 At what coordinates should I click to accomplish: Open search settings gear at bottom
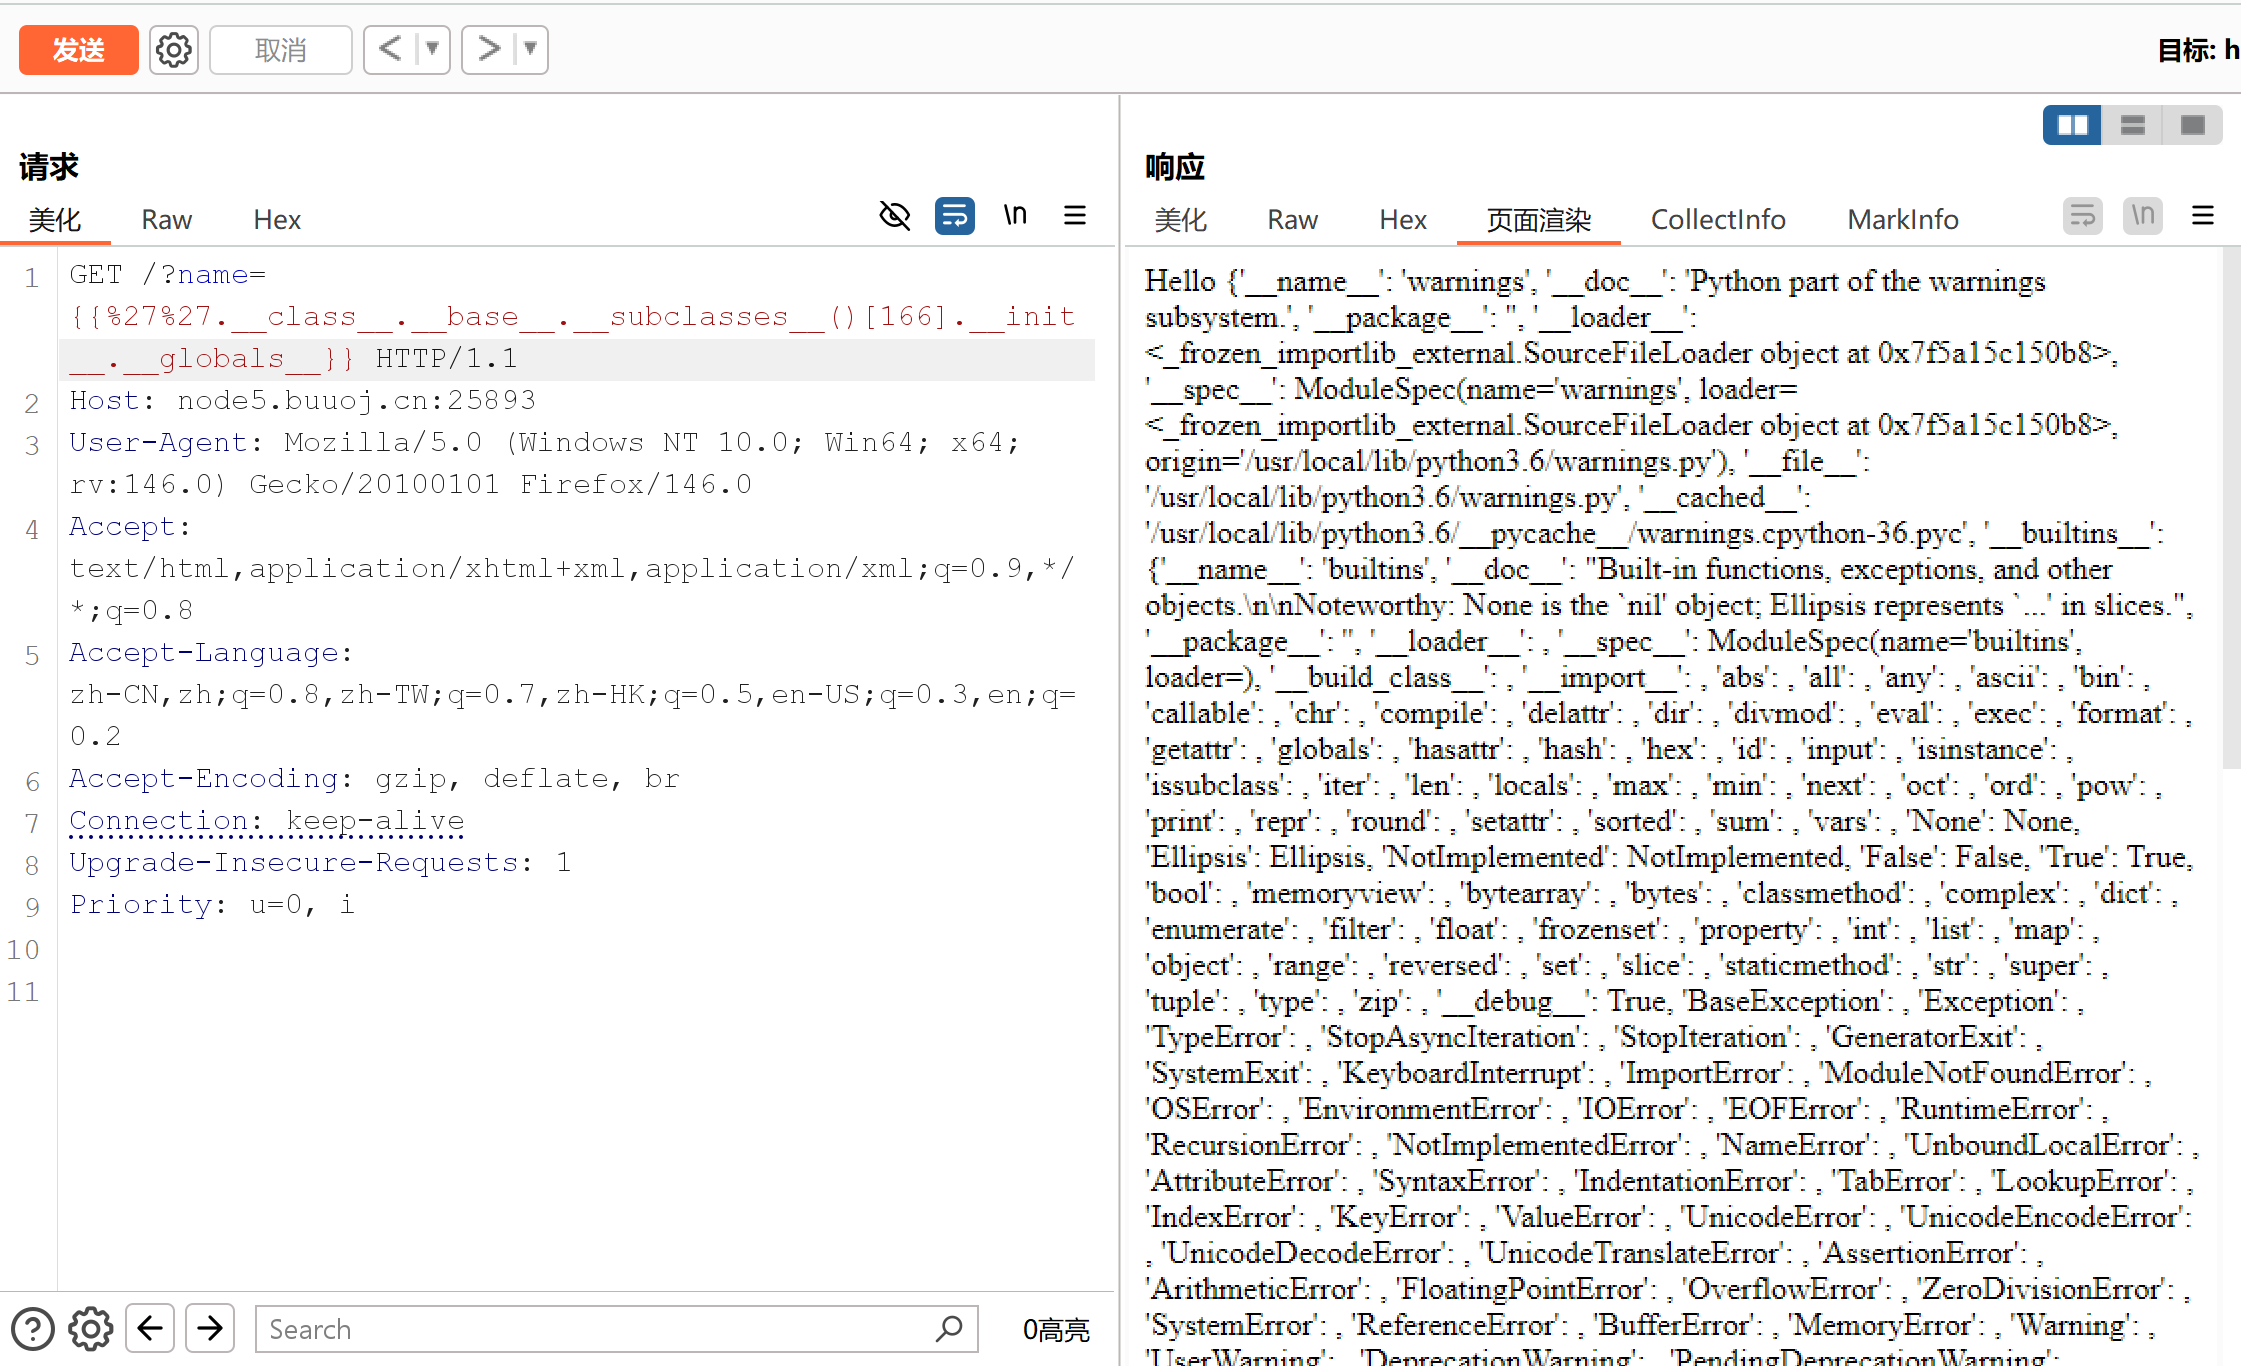(91, 1329)
